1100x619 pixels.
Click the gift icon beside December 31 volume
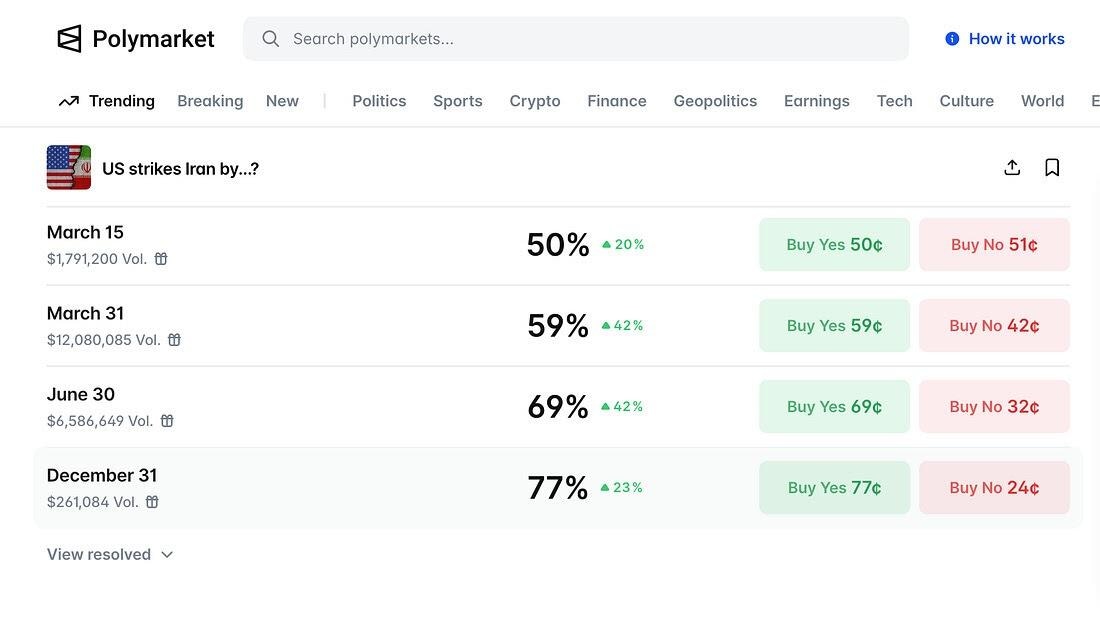[x=152, y=502]
